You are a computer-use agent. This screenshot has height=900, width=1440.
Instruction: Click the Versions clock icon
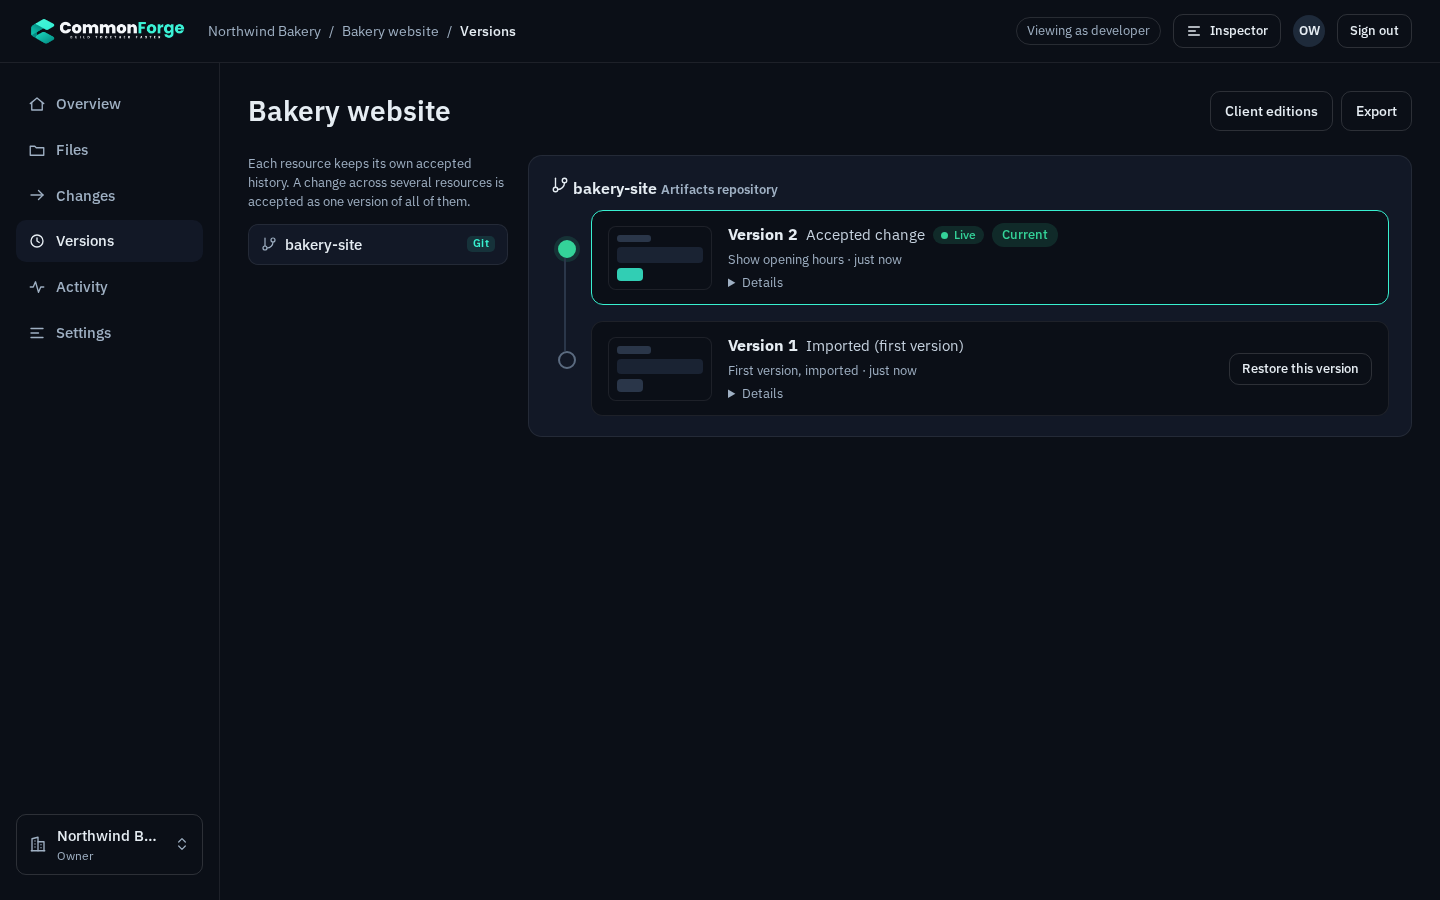coord(37,241)
